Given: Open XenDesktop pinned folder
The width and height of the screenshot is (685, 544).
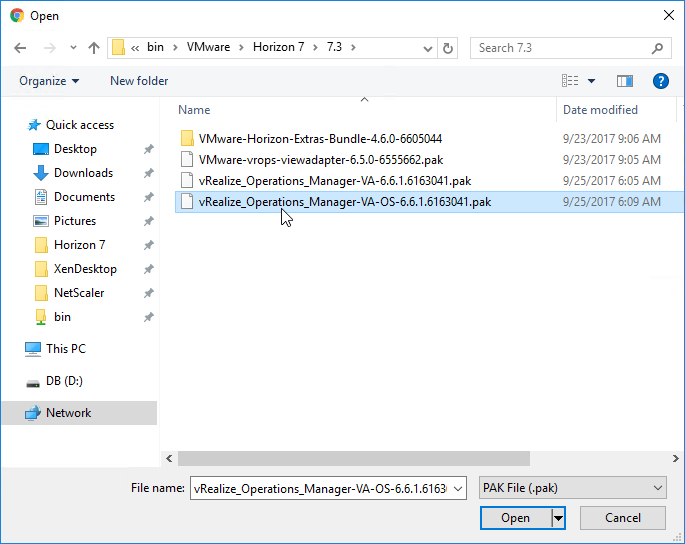Looking at the screenshot, I should coord(85,269).
